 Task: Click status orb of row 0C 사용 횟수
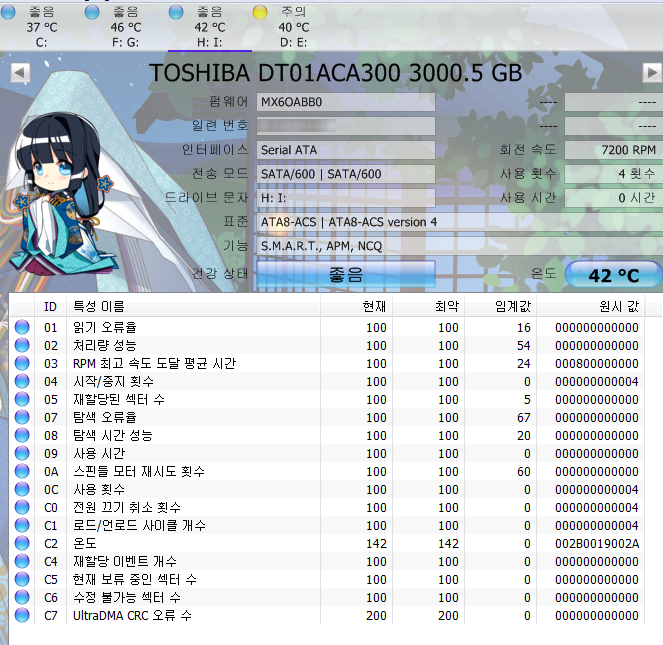(22, 489)
